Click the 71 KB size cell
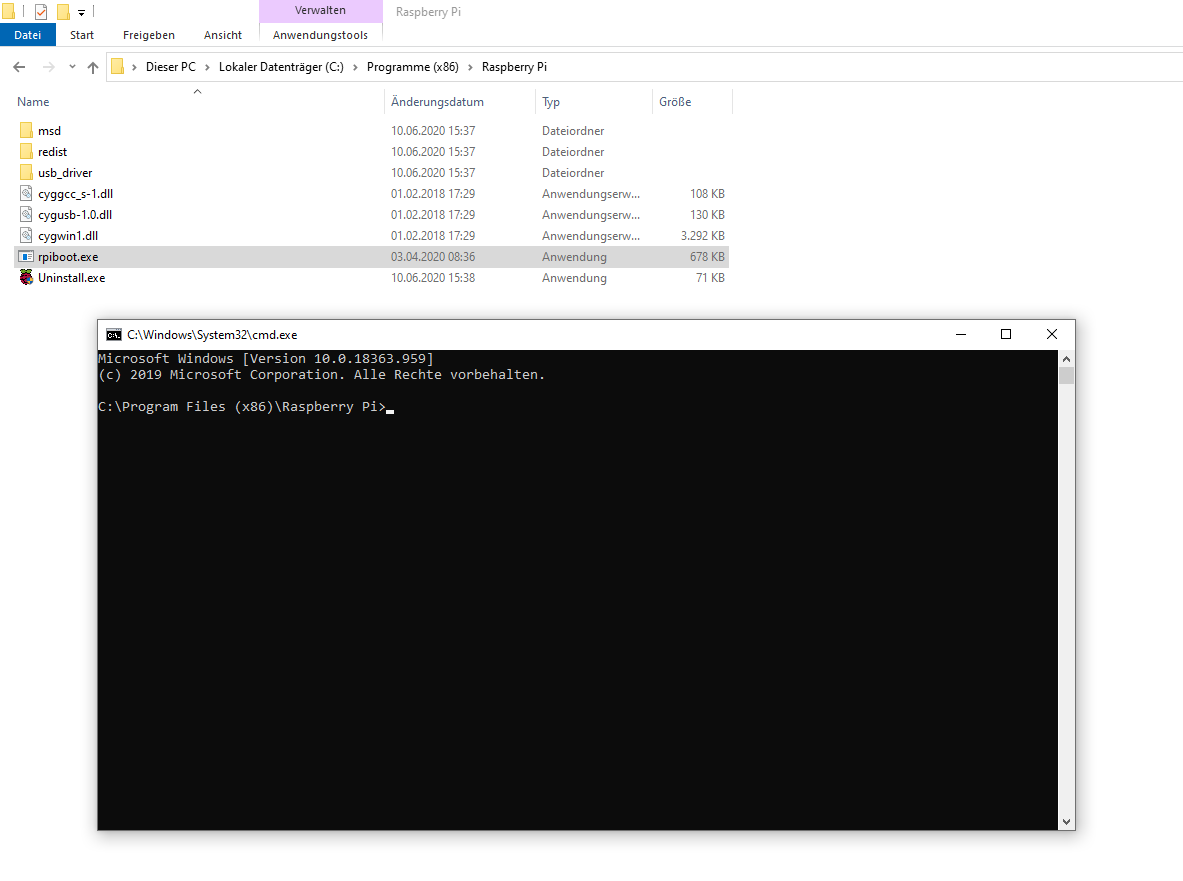 (x=710, y=278)
